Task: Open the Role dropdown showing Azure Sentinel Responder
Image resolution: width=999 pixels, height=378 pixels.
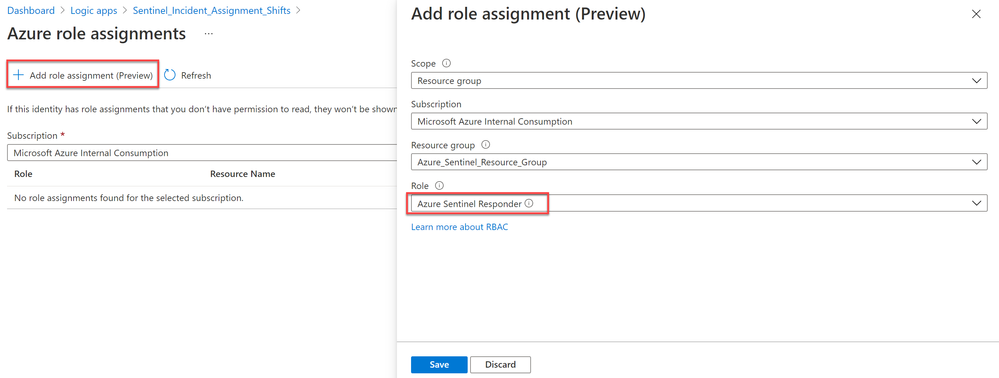Action: pos(699,203)
